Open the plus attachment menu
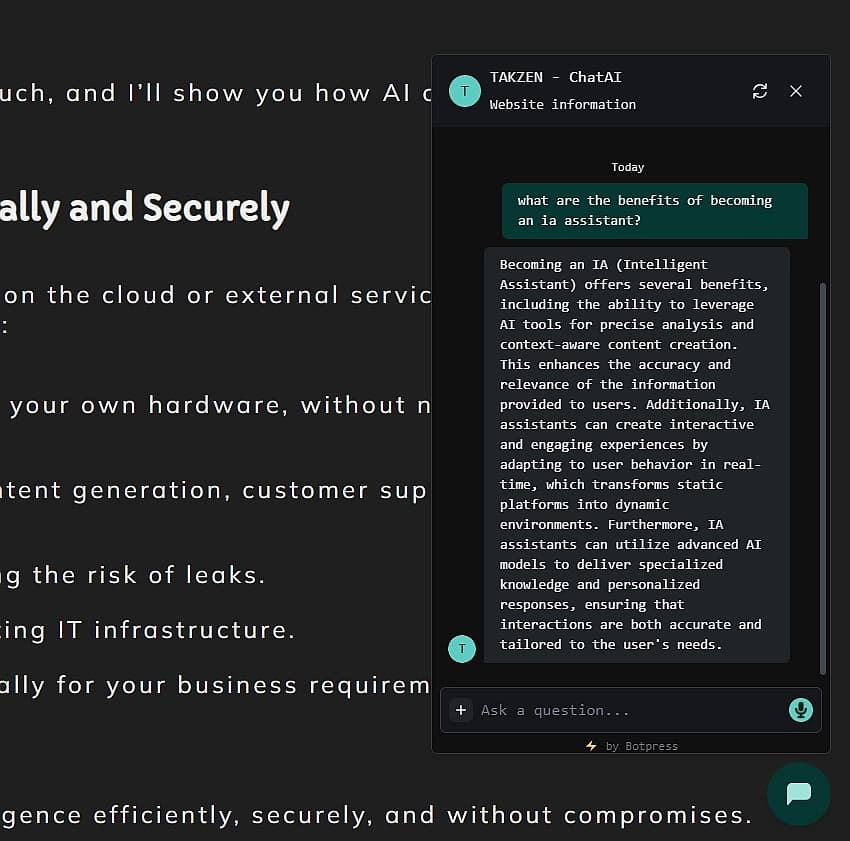The width and height of the screenshot is (850, 841). (x=461, y=710)
